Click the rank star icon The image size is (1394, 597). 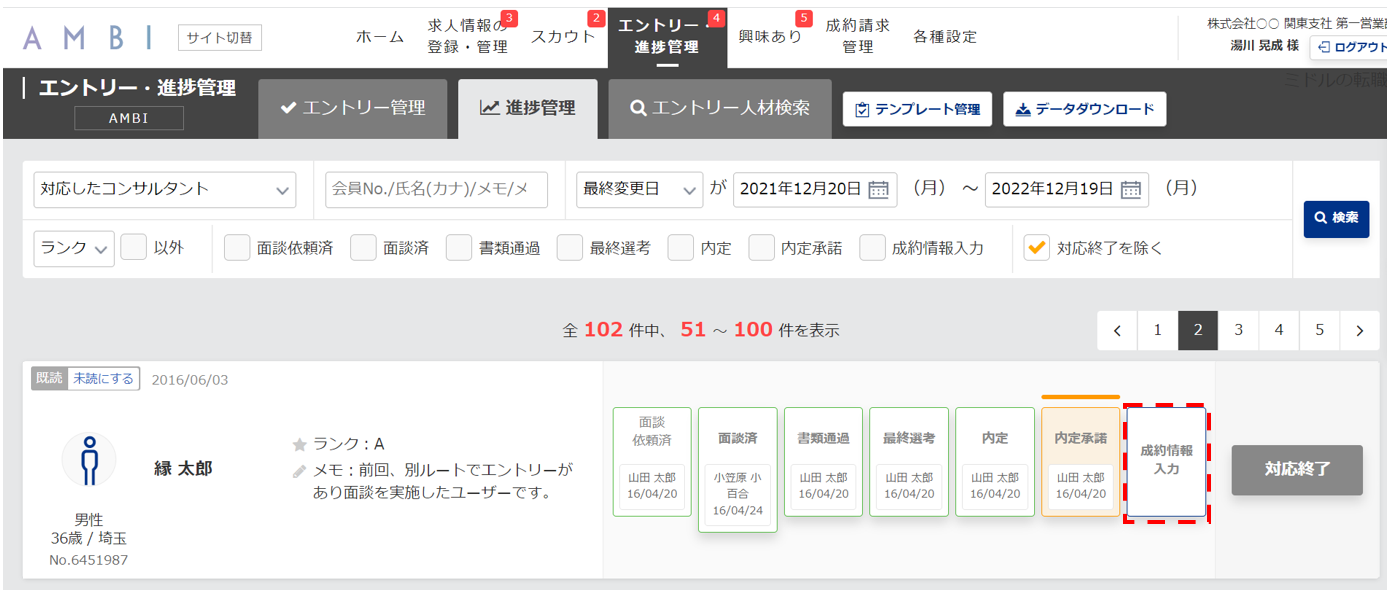point(299,445)
